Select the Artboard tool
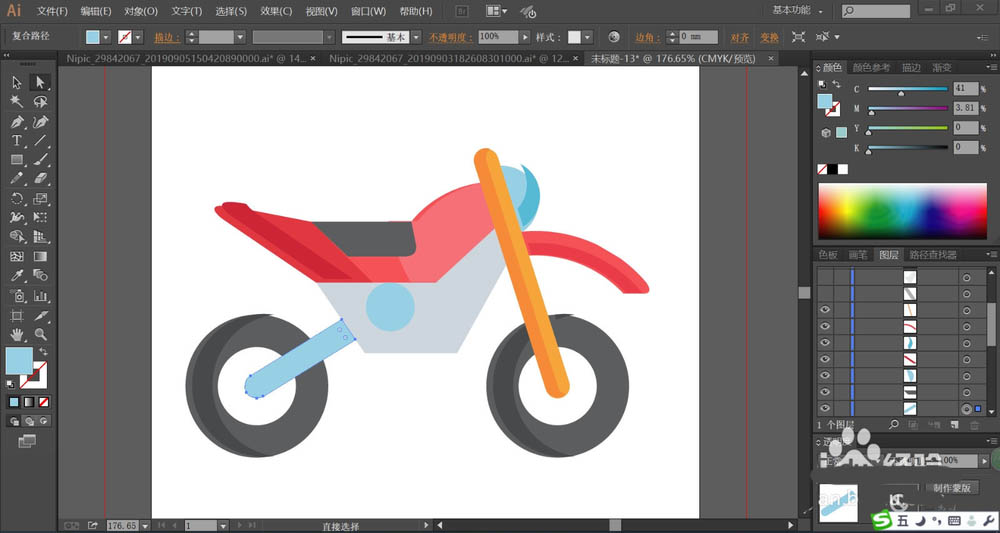The width and height of the screenshot is (1000, 533). [x=17, y=315]
